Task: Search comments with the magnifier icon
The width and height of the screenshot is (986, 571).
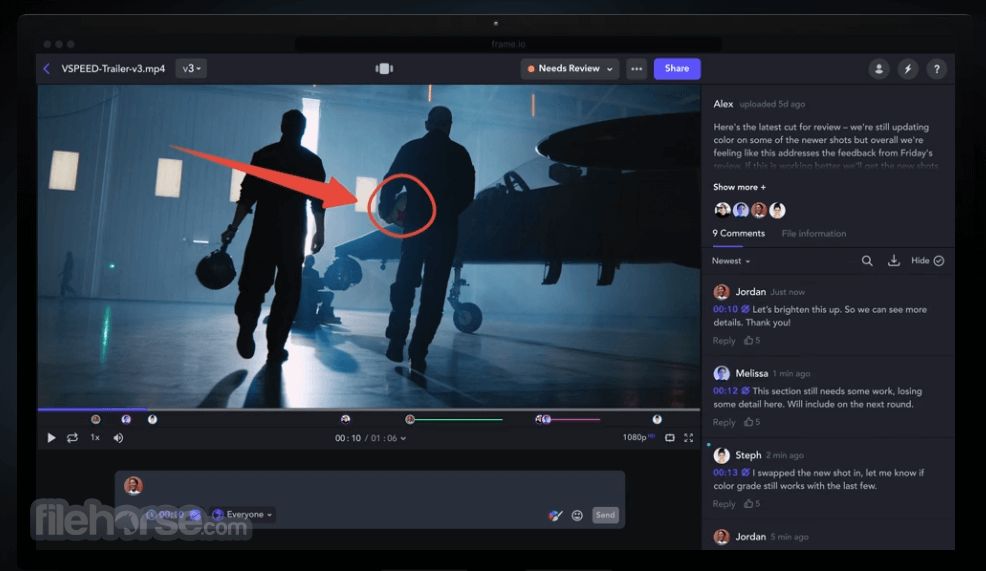Action: (x=867, y=261)
